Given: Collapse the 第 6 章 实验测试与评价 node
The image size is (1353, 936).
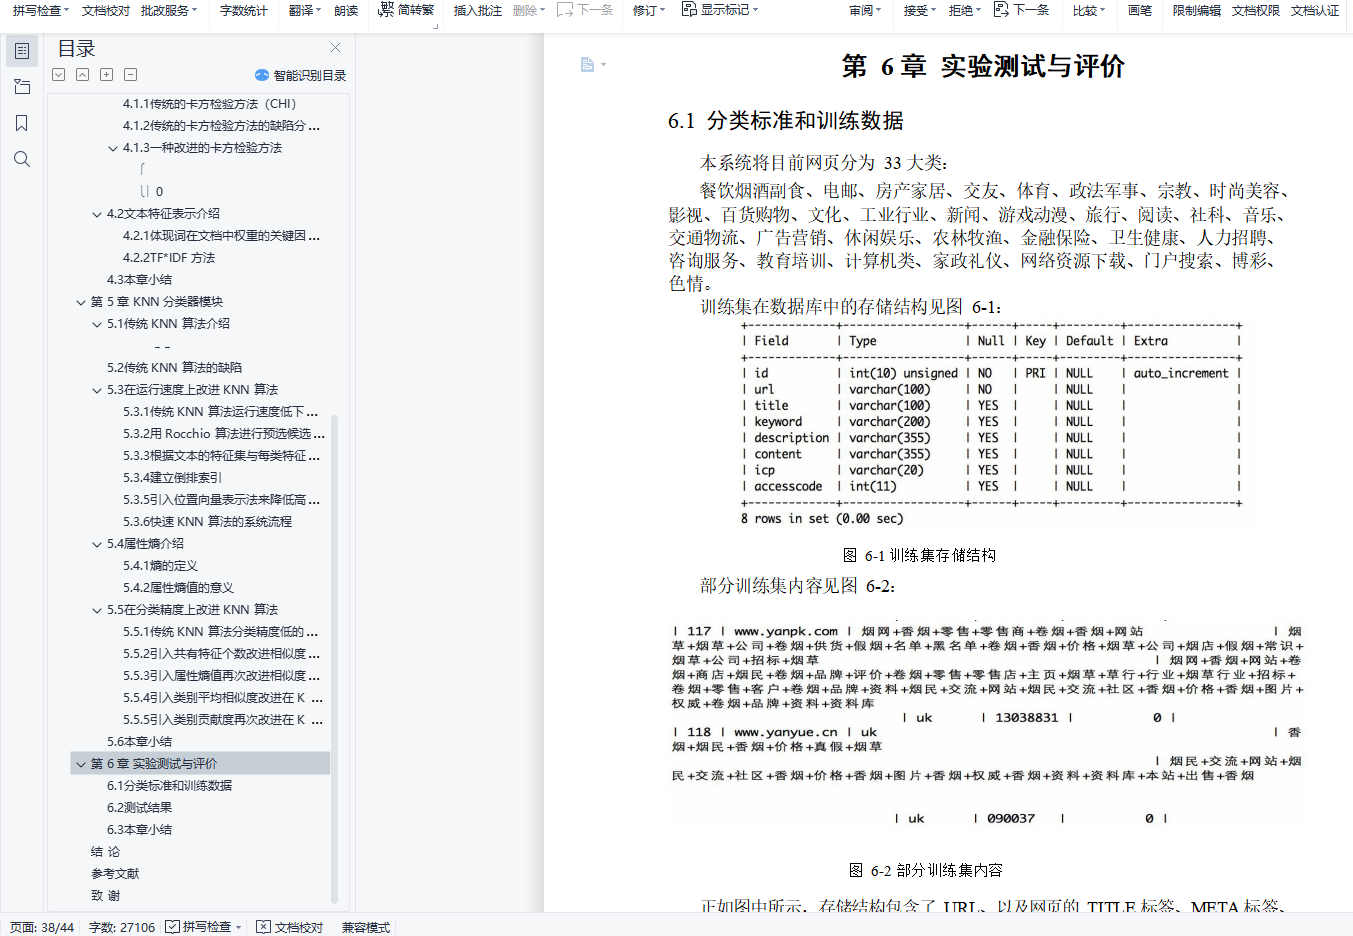Looking at the screenshot, I should (81, 764).
